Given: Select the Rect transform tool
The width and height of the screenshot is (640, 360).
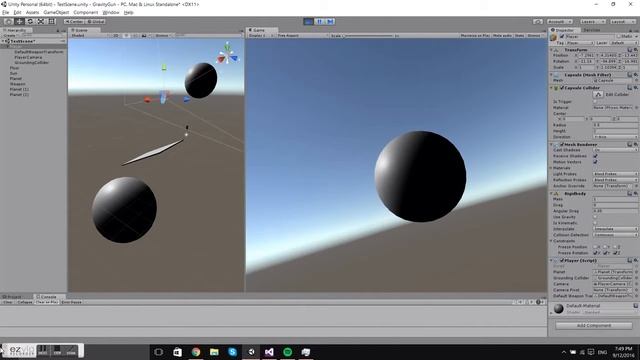Looking at the screenshot, I should (x=51, y=21).
